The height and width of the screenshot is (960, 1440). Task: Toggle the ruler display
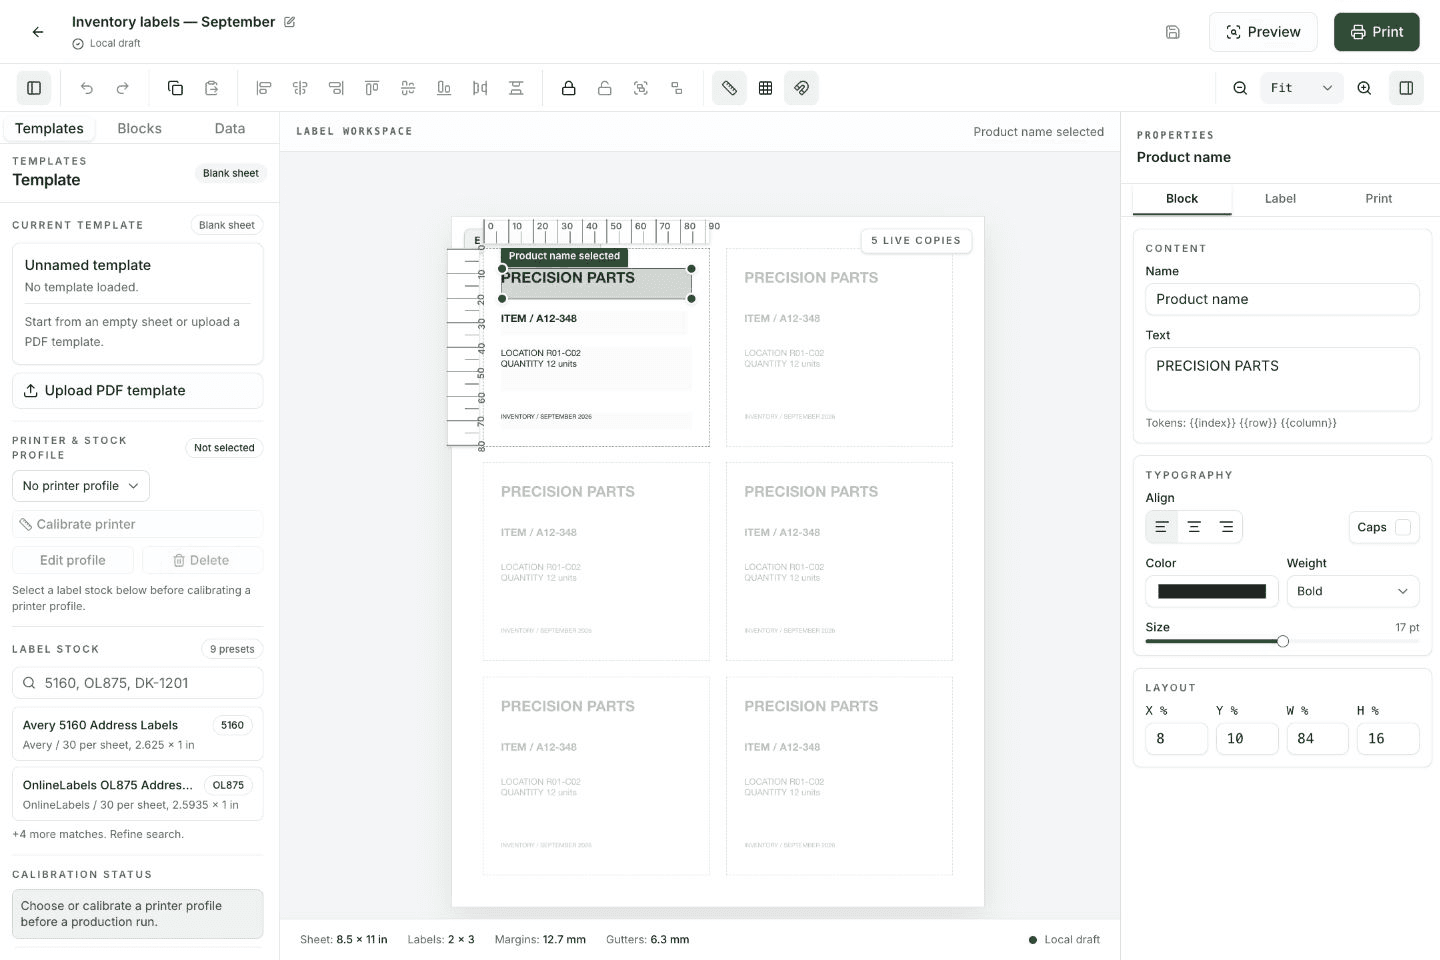[729, 88]
